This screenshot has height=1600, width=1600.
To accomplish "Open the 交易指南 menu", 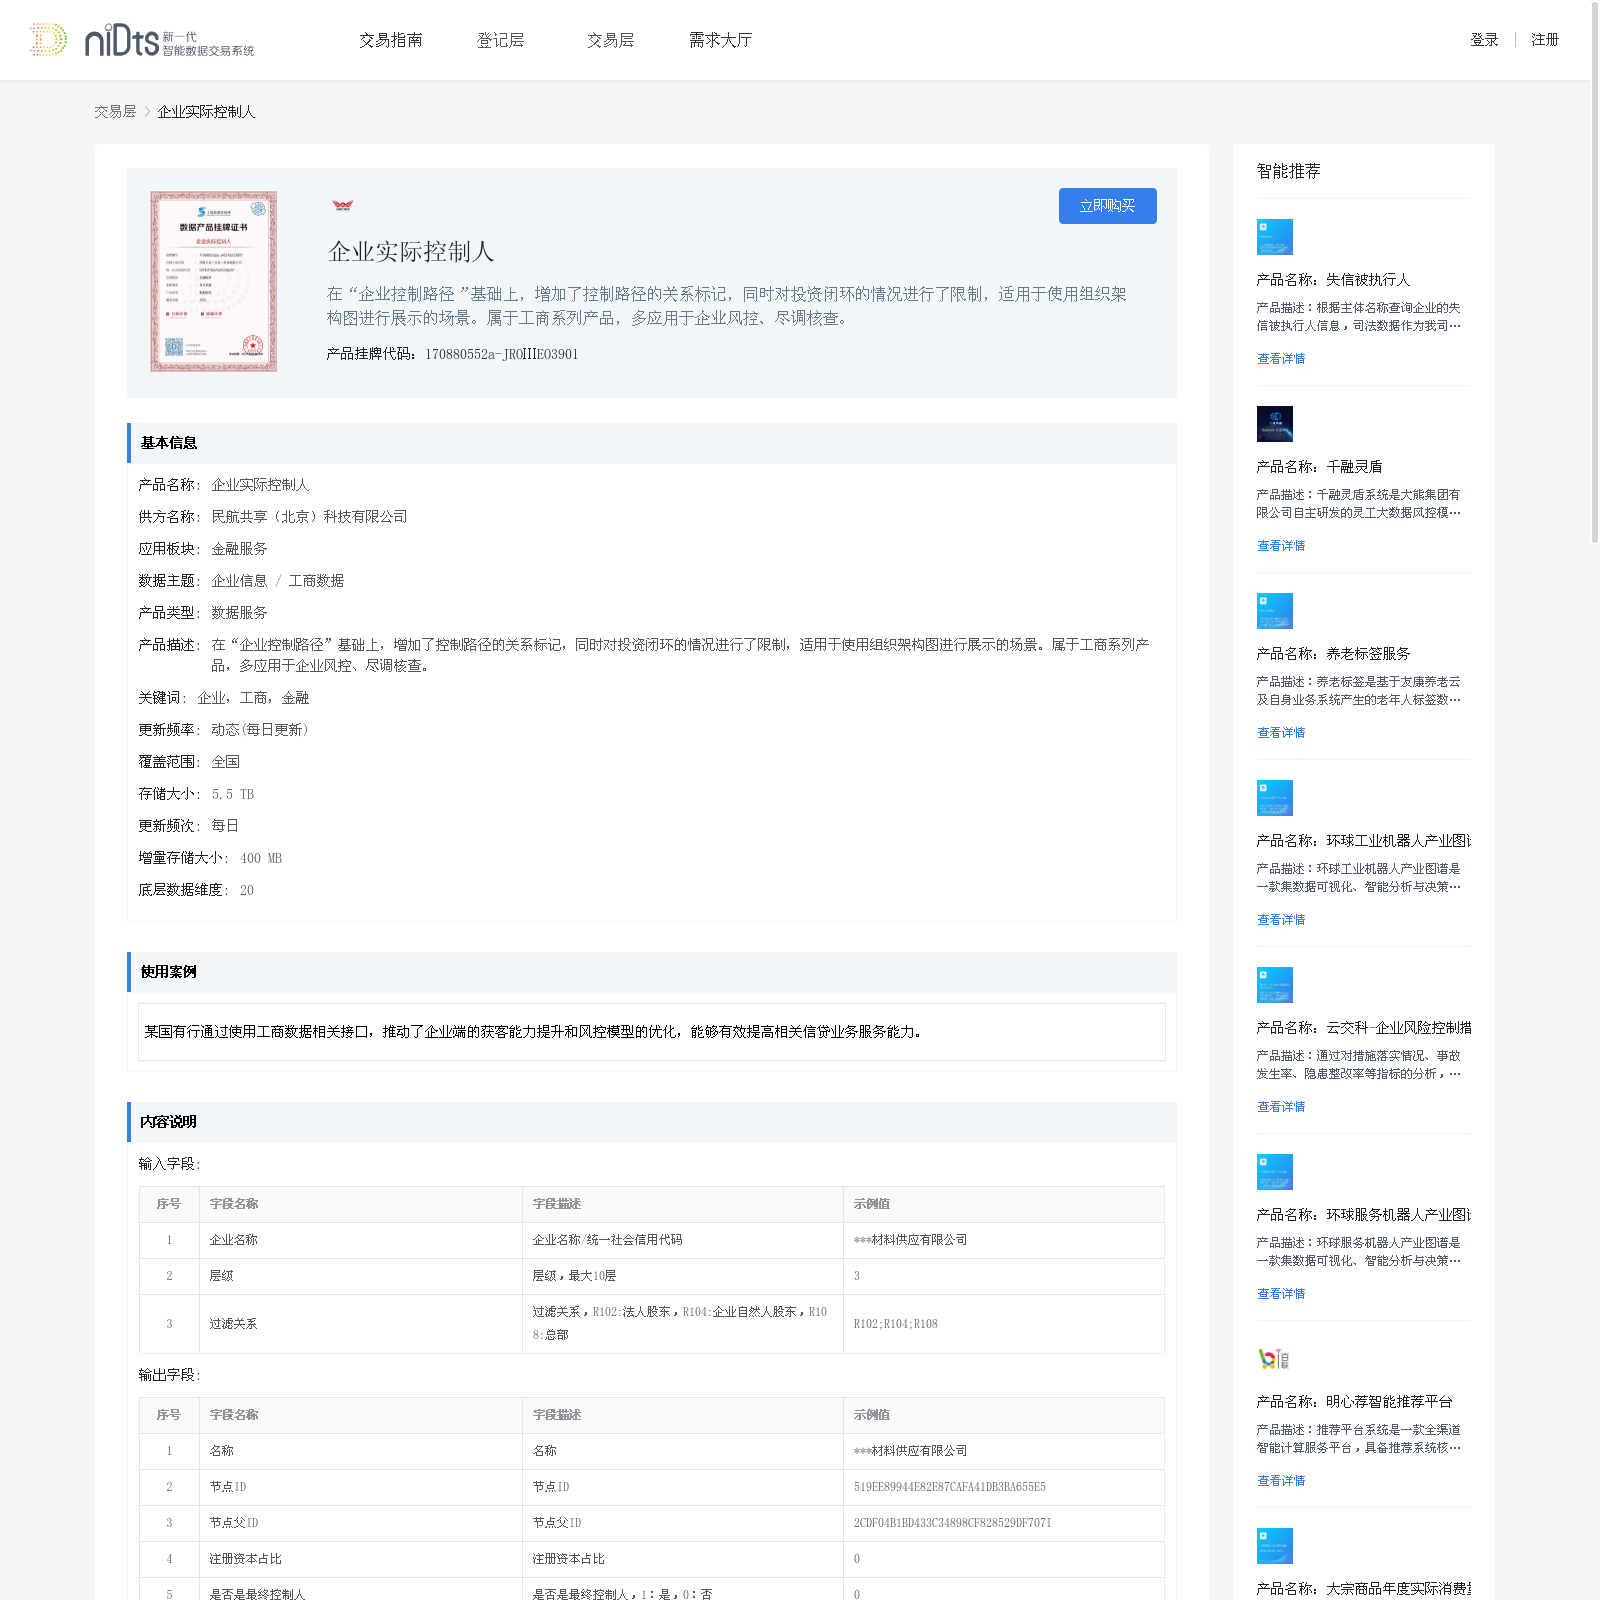I will click(x=391, y=40).
